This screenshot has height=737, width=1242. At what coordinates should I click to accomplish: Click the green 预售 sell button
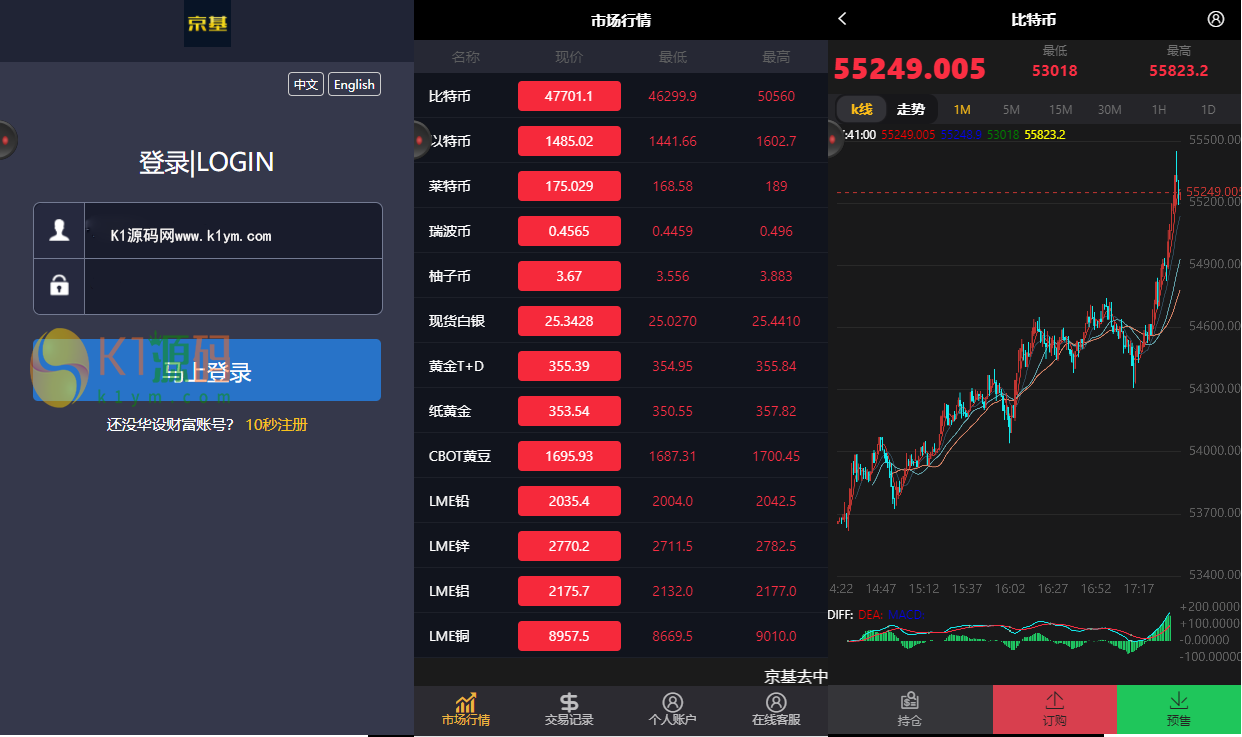1179,710
